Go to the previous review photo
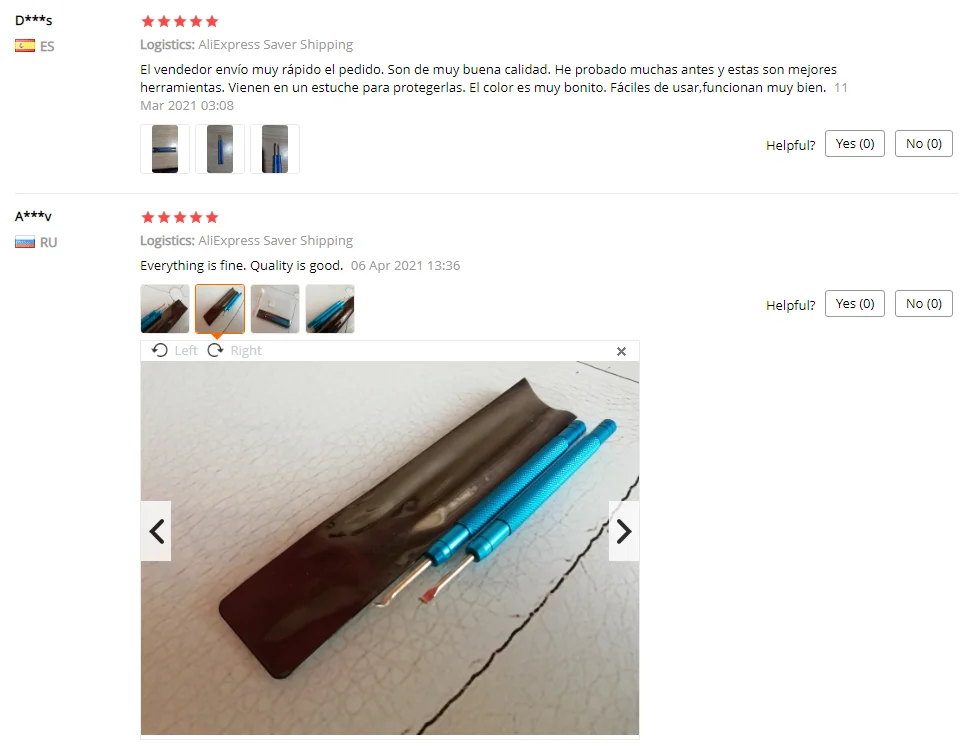 click(156, 531)
